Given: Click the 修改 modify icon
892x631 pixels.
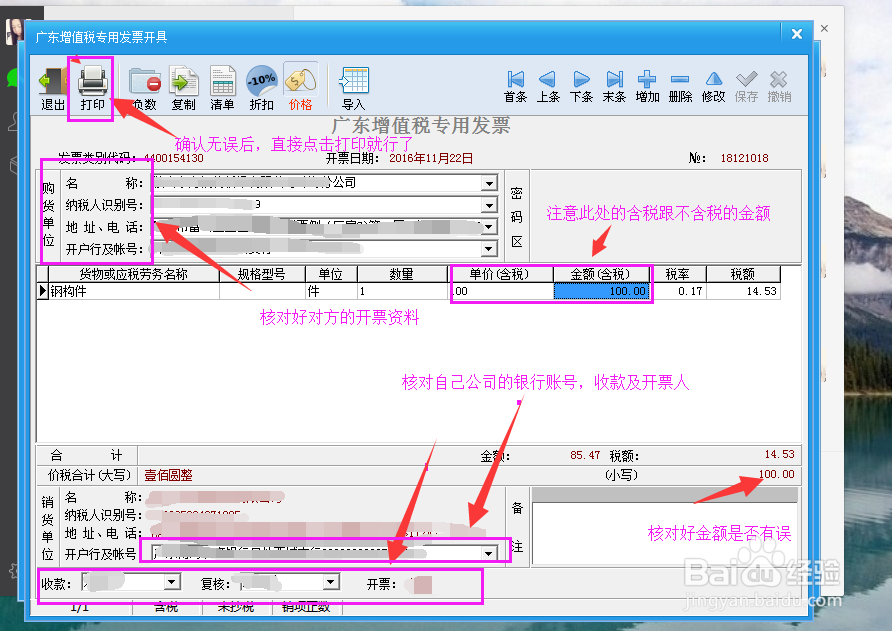Looking at the screenshot, I should point(713,87).
